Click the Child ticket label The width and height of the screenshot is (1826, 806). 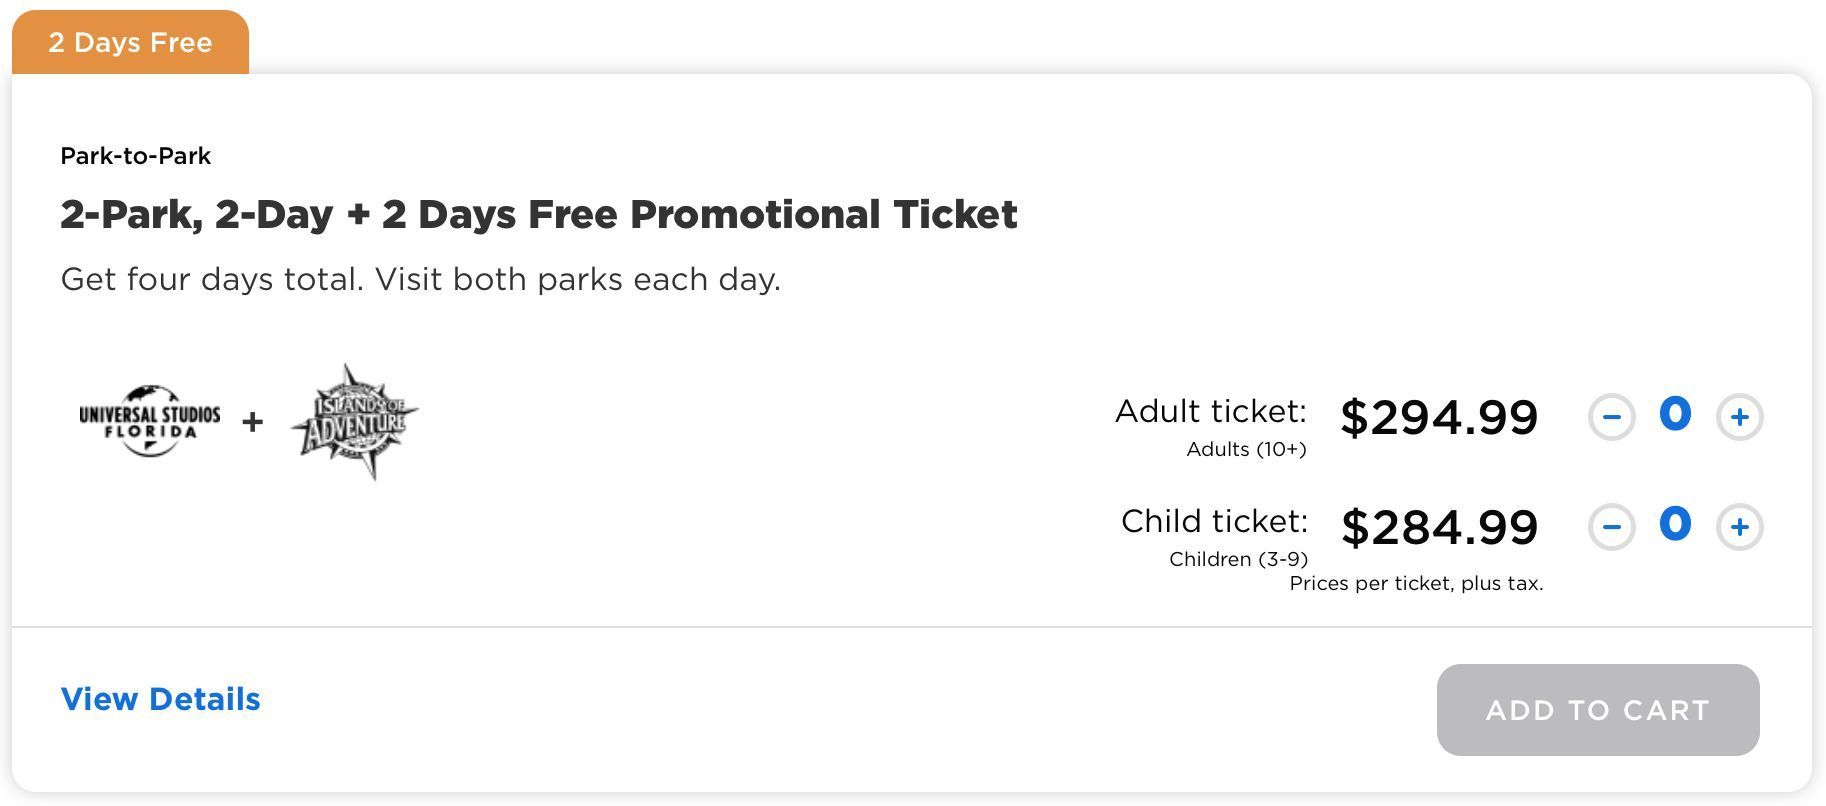click(x=1214, y=522)
